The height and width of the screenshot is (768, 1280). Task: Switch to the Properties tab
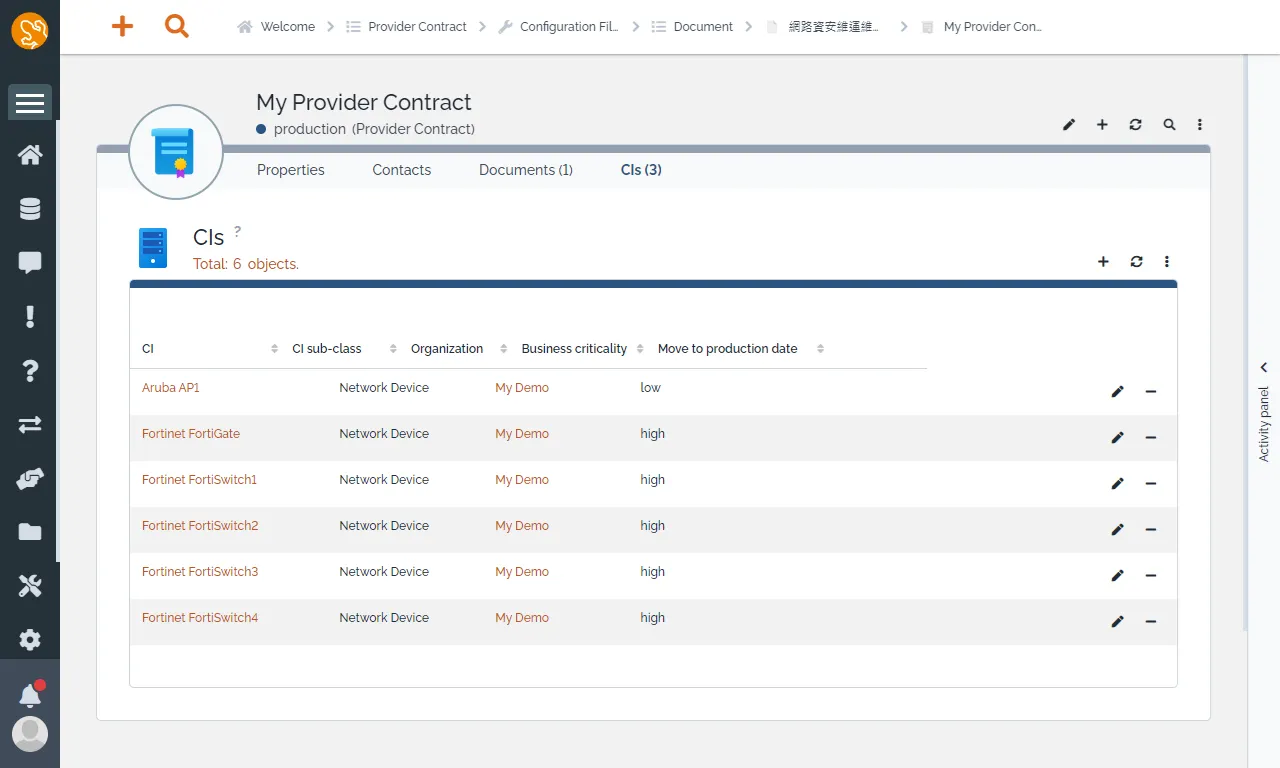pyautogui.click(x=291, y=170)
